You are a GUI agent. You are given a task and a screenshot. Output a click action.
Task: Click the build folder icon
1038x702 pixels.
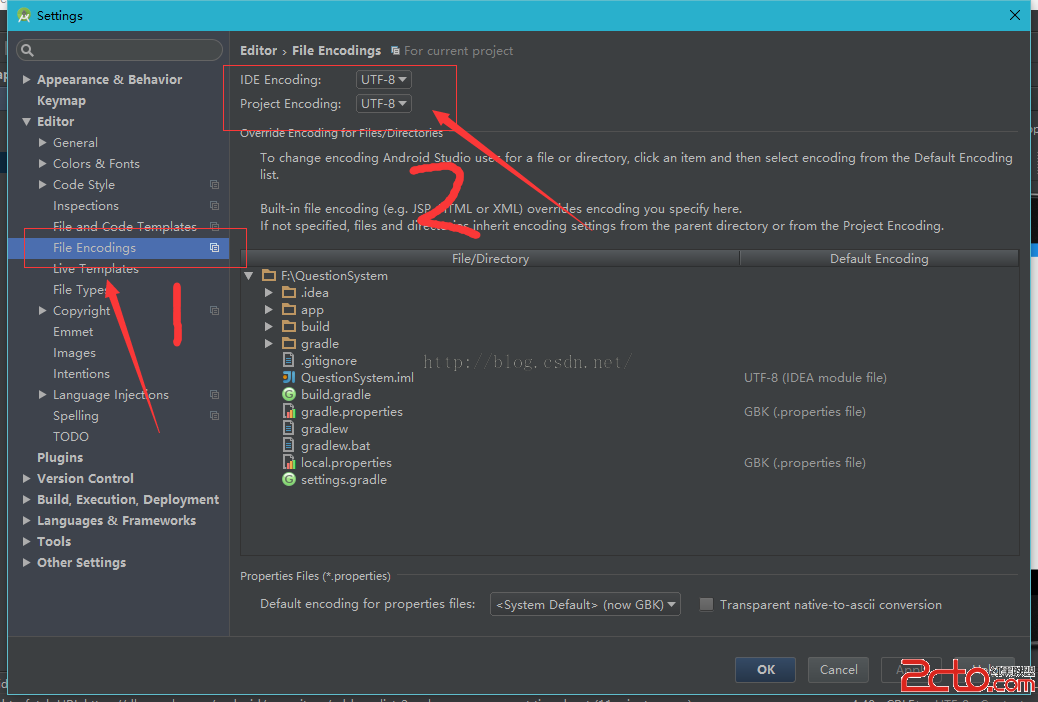pyautogui.click(x=289, y=326)
